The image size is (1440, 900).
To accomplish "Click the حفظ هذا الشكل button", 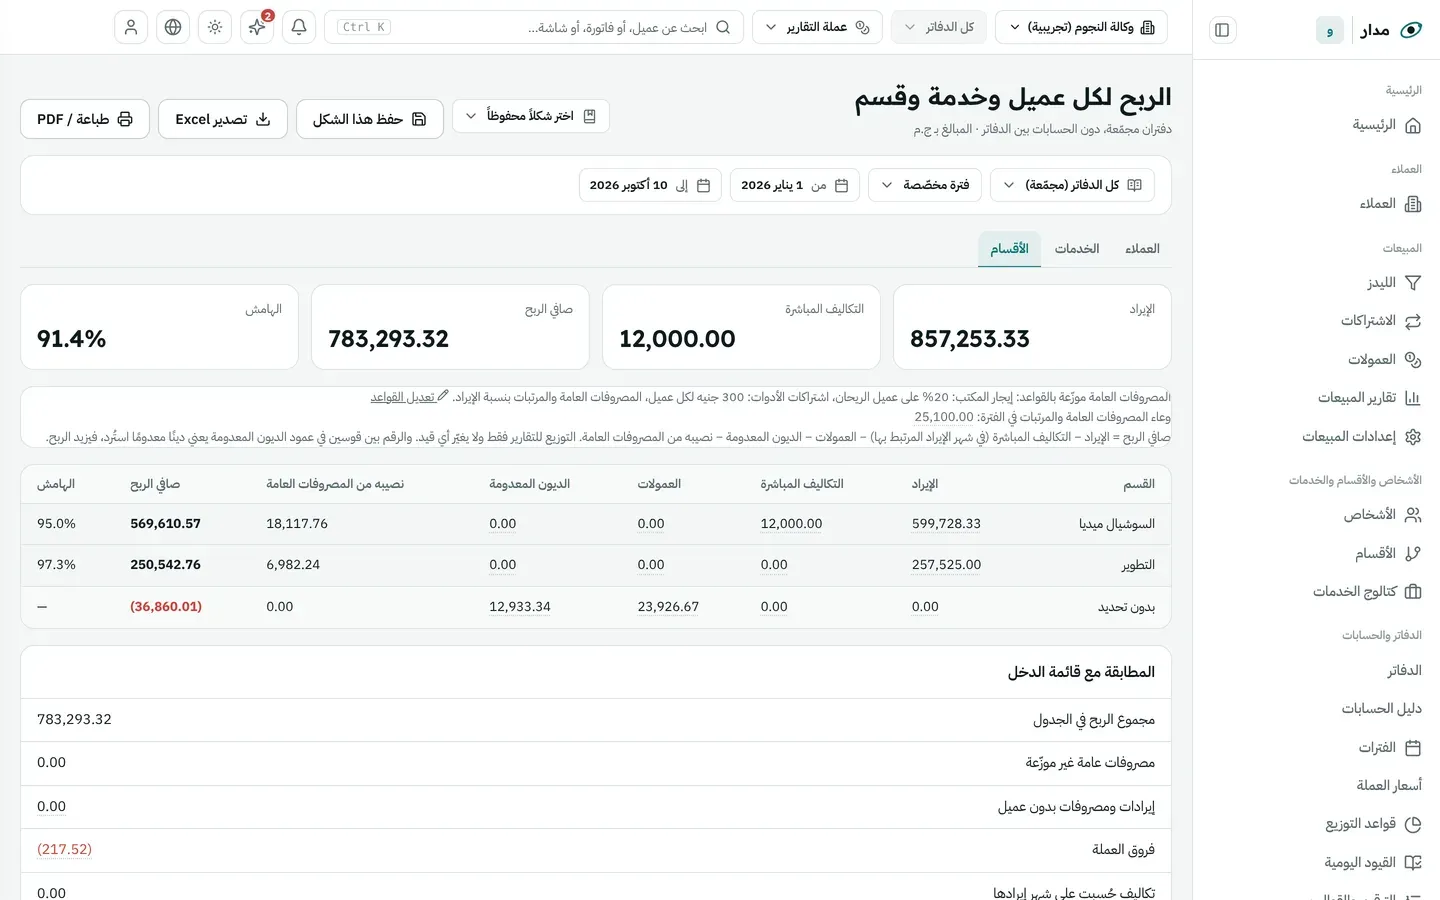I will coord(370,119).
